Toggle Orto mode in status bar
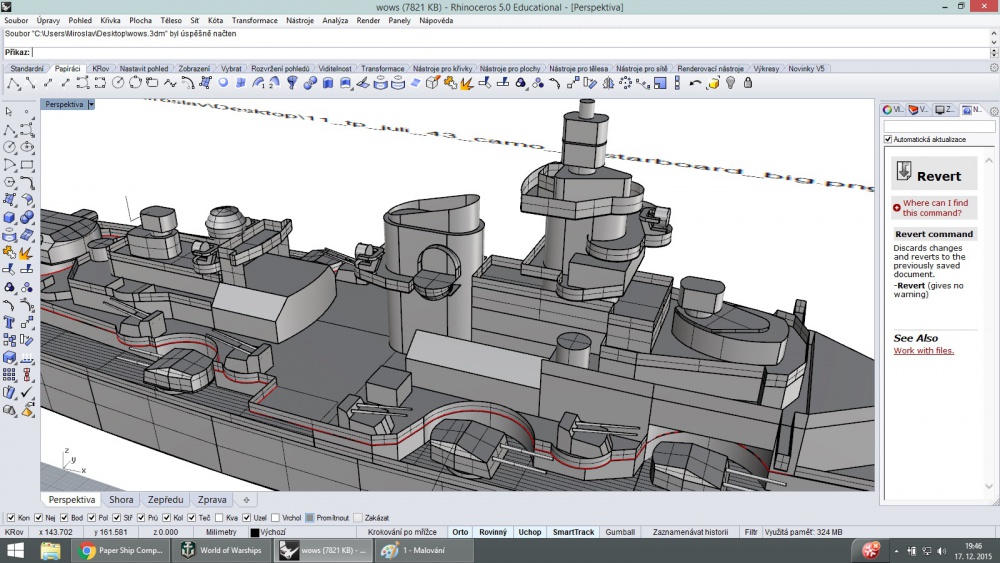1000x563 pixels. [x=460, y=532]
